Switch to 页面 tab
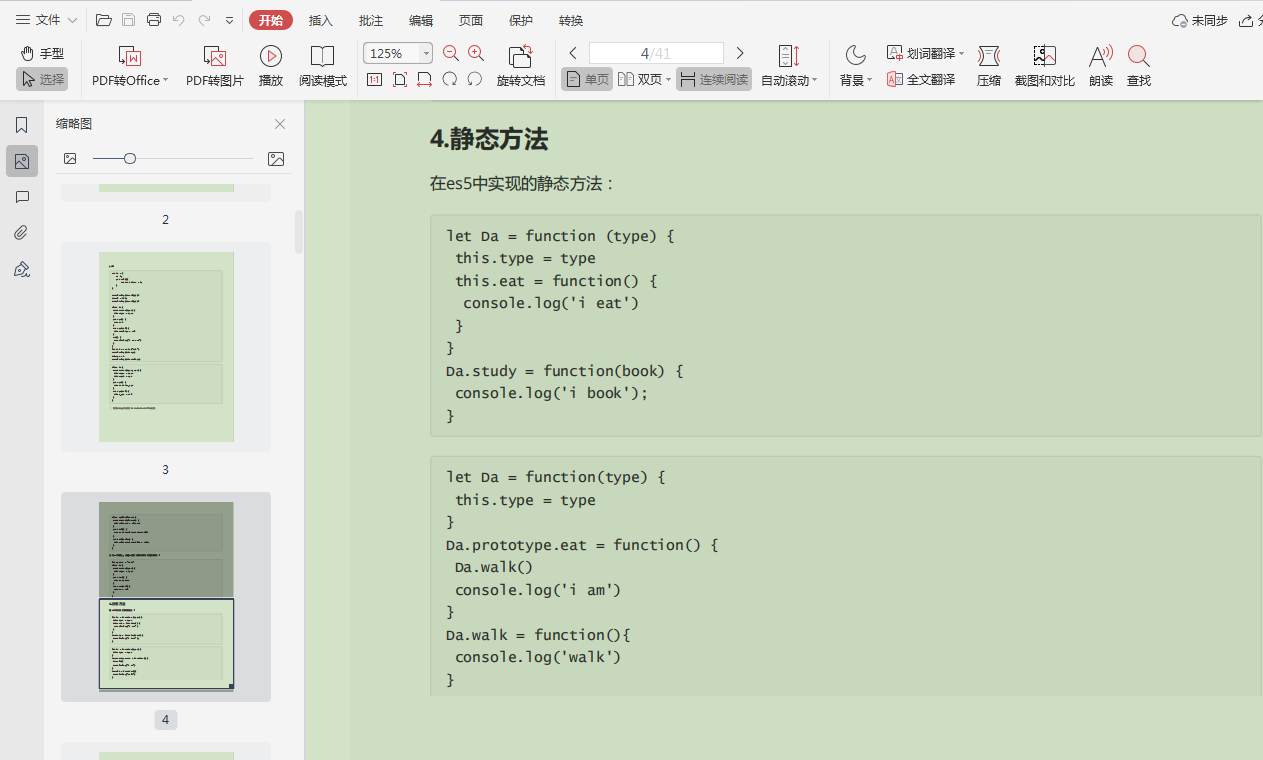This screenshot has width=1263, height=760. click(471, 20)
